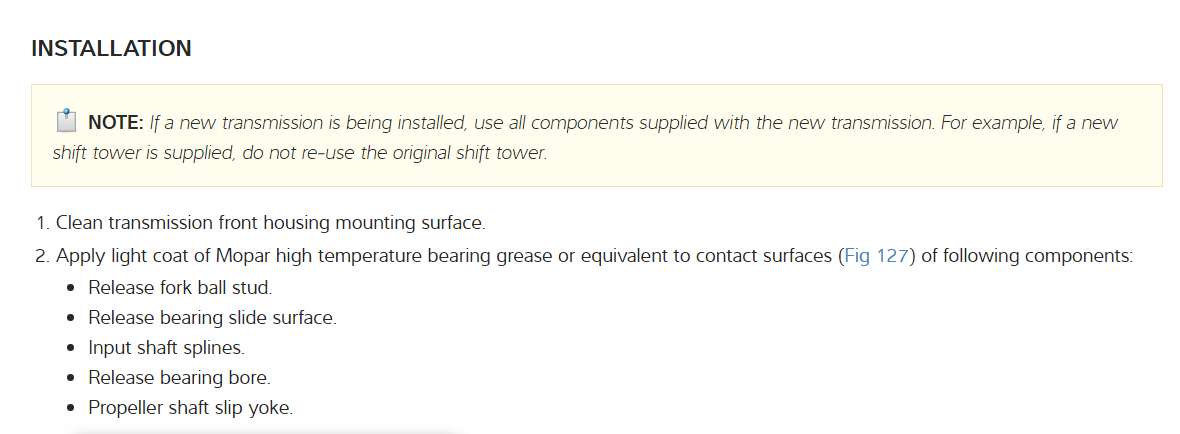The height and width of the screenshot is (434, 1180).
Task: Click the "Input shaft splines" list item
Action: pyautogui.click(x=166, y=348)
